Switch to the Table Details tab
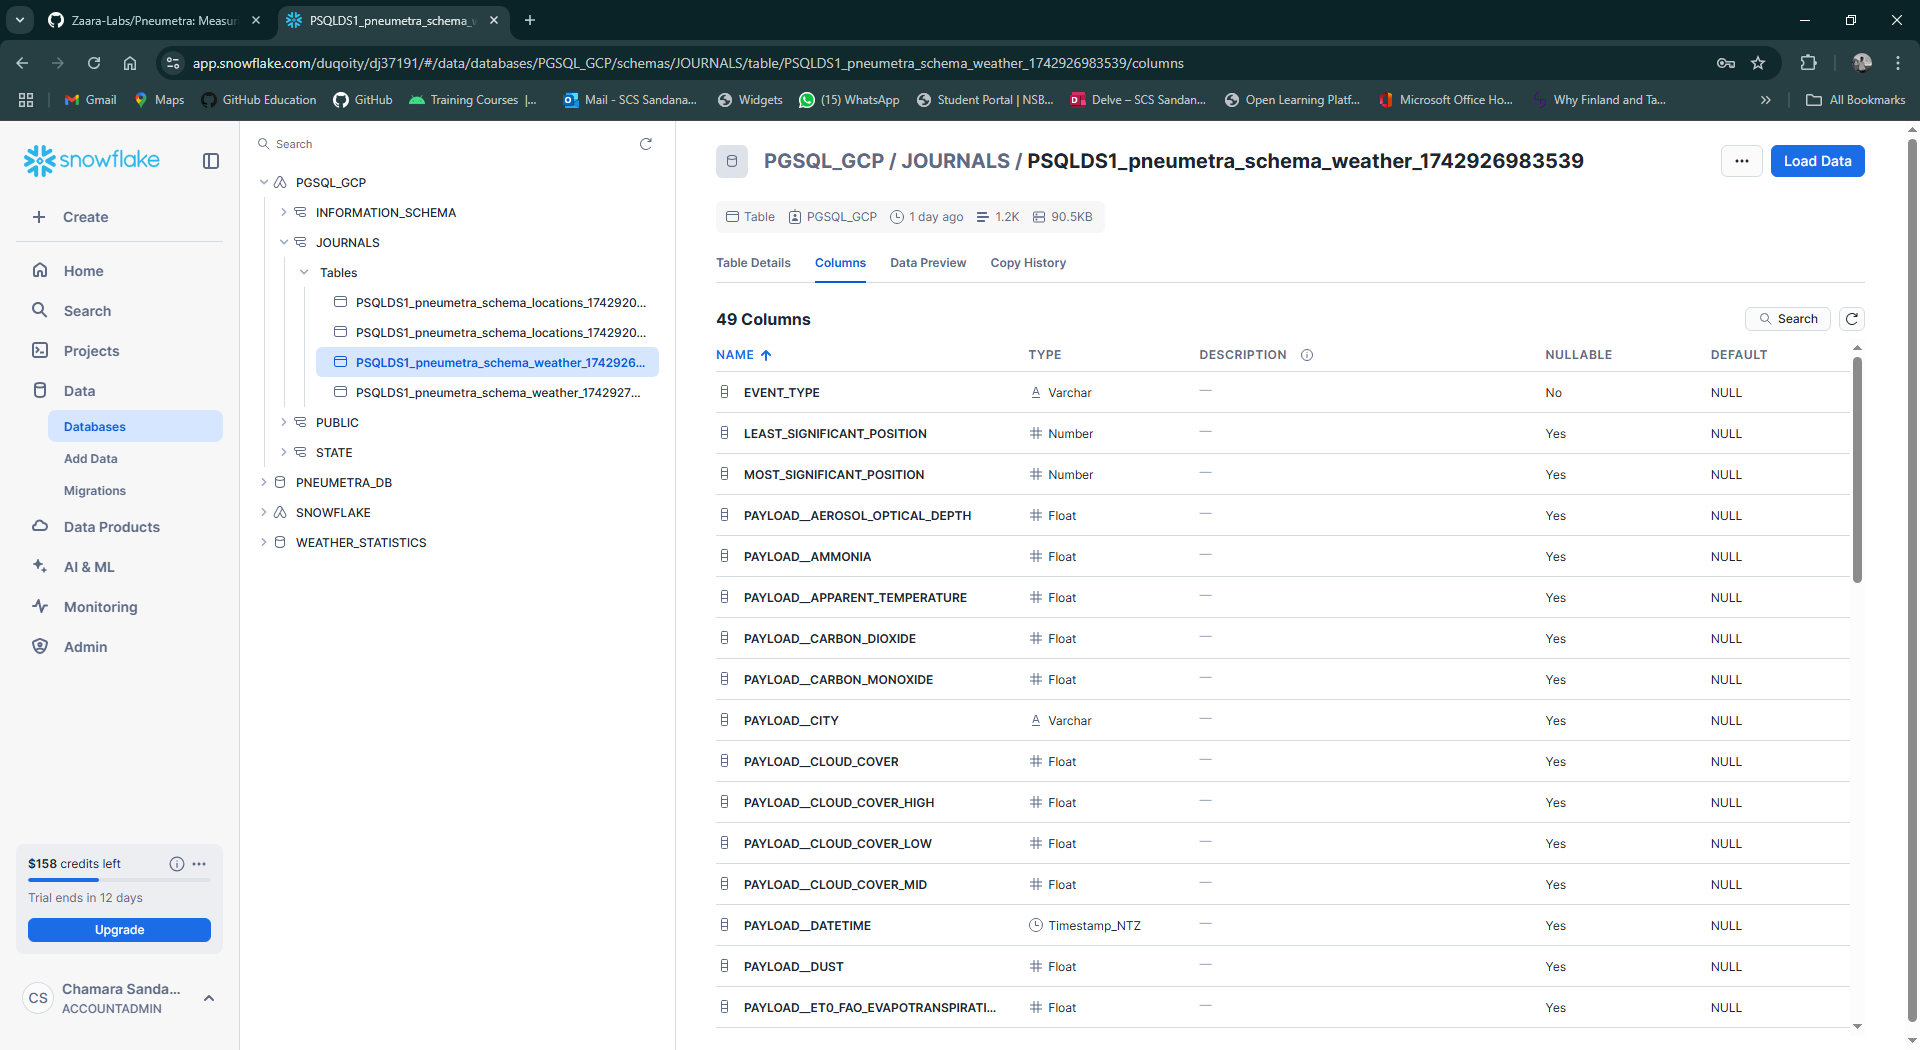This screenshot has height=1050, width=1920. 753,263
